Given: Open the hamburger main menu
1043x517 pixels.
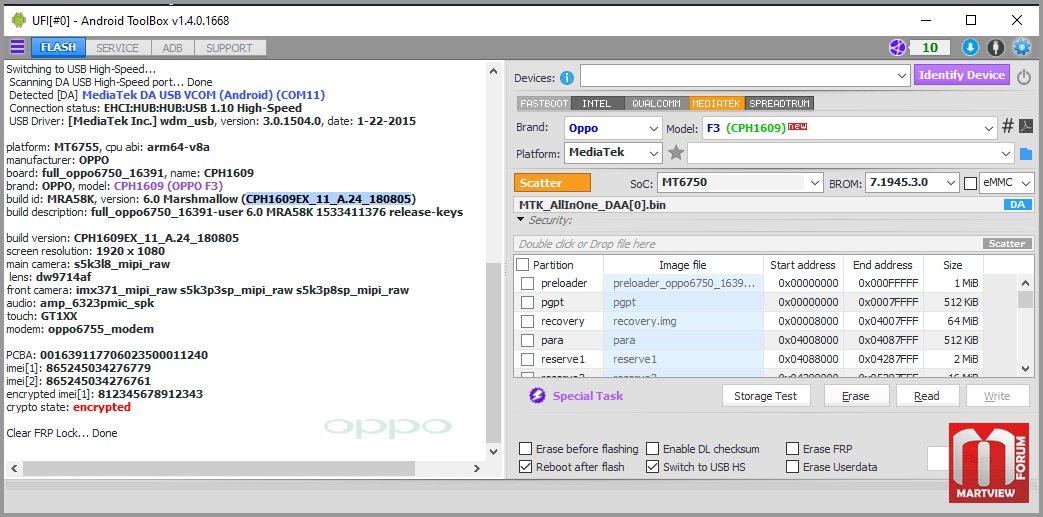Looking at the screenshot, I should point(17,47).
